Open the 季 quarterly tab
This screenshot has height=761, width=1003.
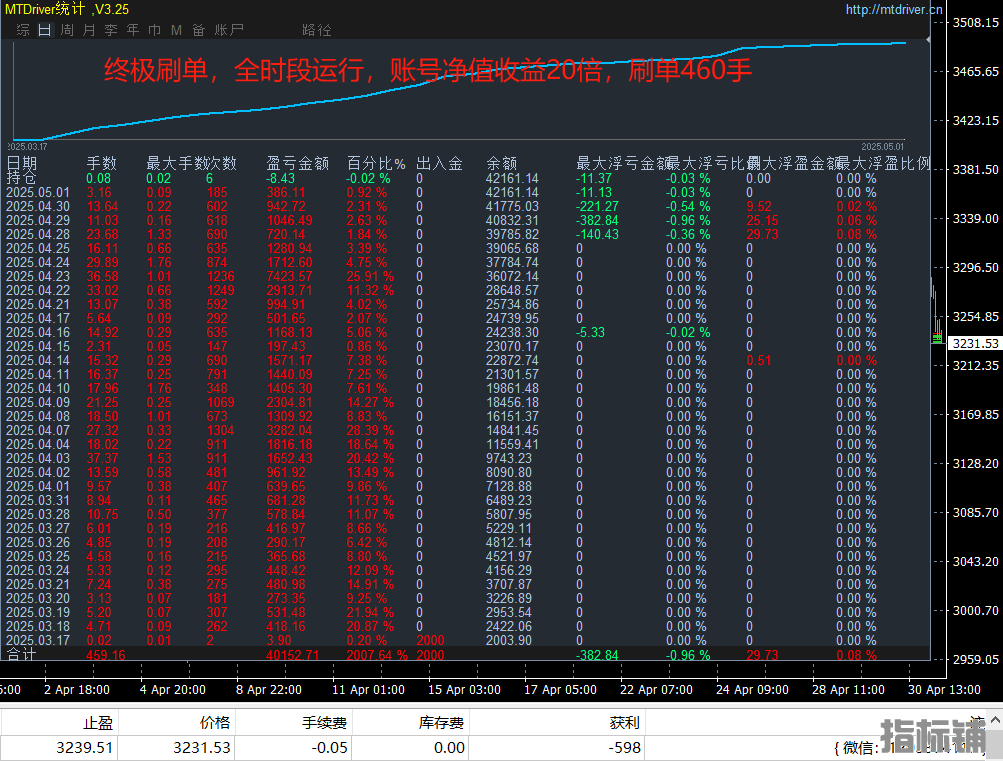point(111,30)
